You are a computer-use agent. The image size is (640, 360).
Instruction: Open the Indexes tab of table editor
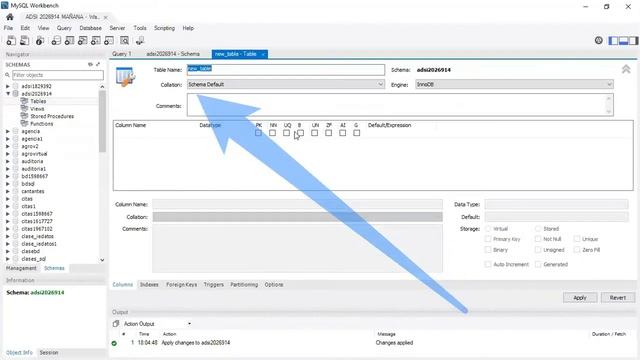(149, 284)
